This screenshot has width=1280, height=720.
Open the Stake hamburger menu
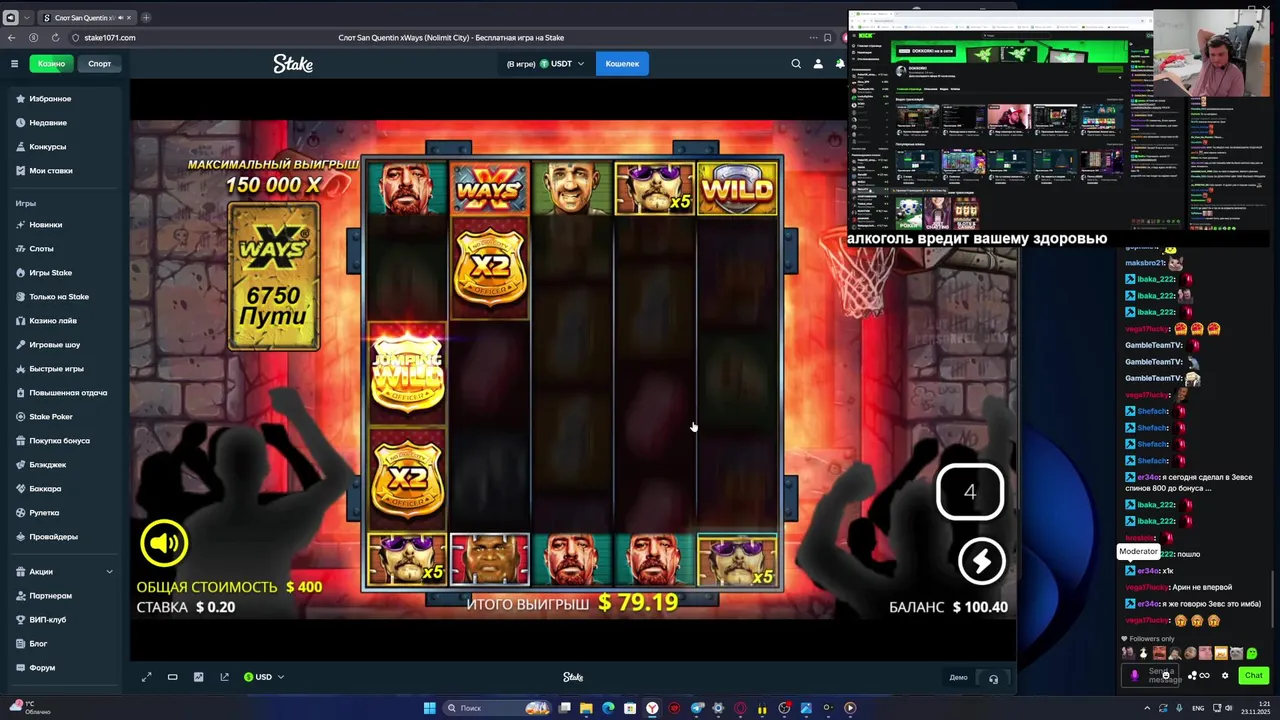pos(14,64)
